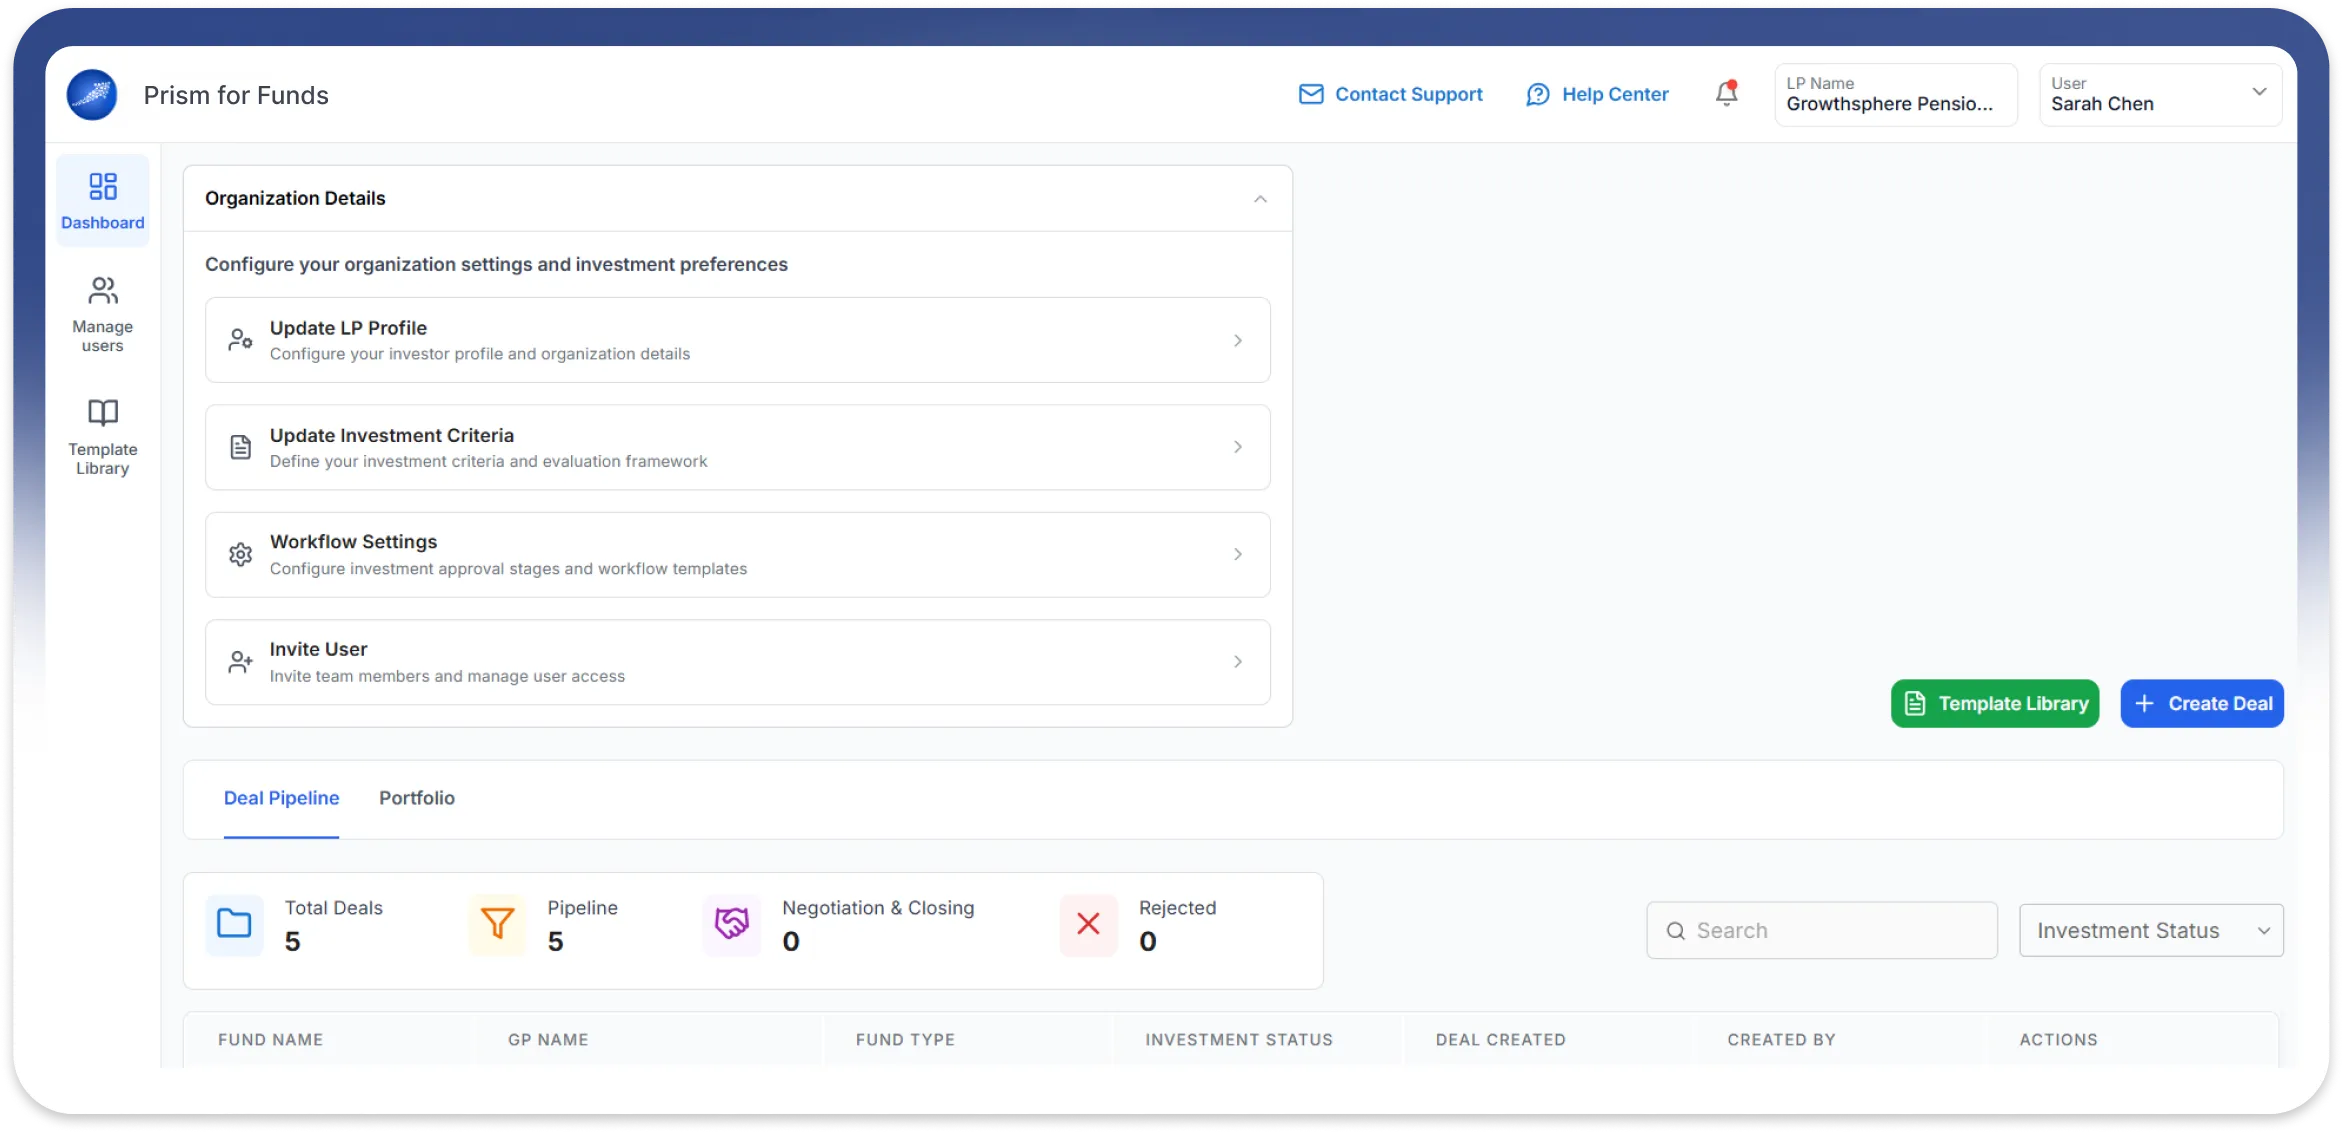Open the Workflow Settings option
2343x1133 pixels.
[x=737, y=555]
